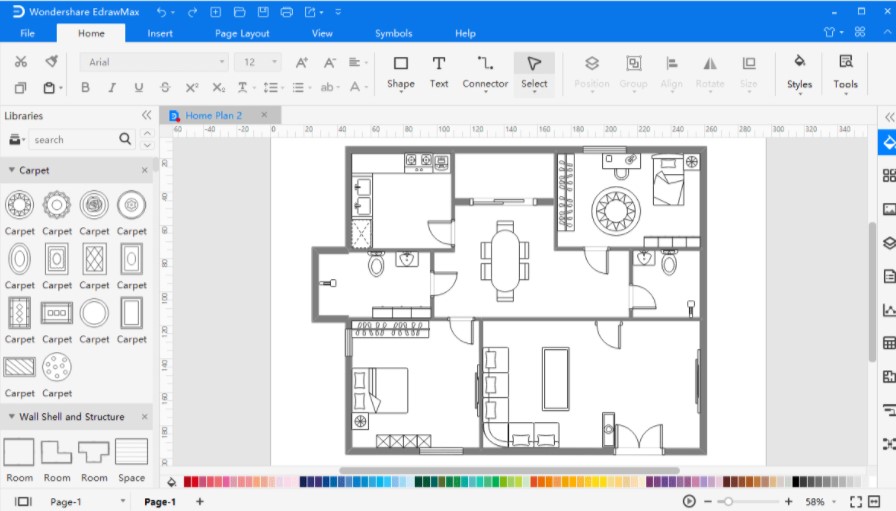The height and width of the screenshot is (511, 896).
Task: Click the Paste clipboard icon
Action: [x=49, y=87]
